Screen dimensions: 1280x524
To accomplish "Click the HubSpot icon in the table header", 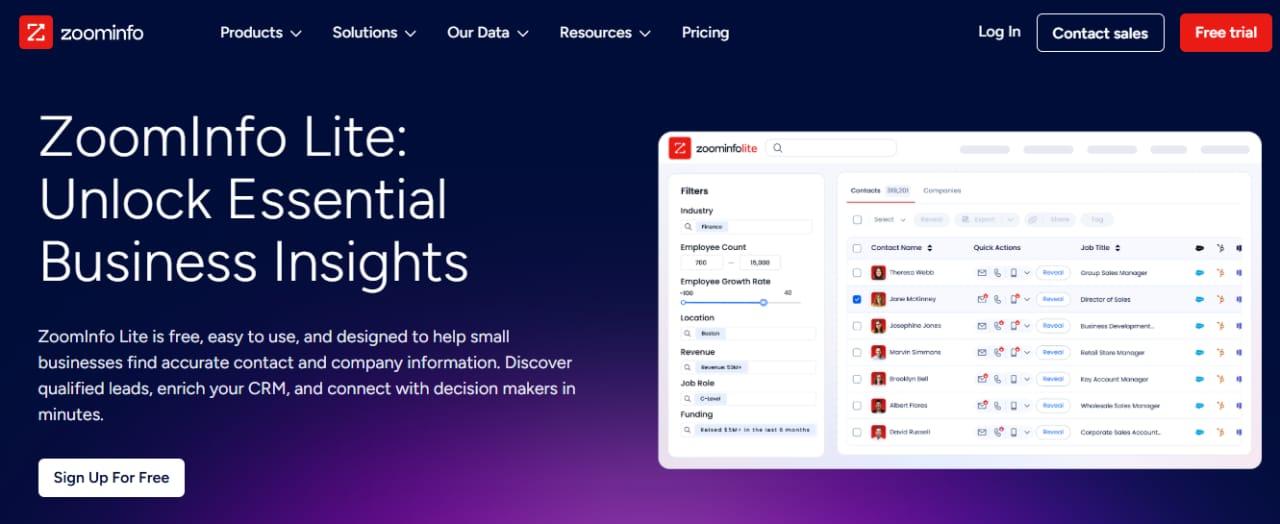I will tap(1220, 248).
